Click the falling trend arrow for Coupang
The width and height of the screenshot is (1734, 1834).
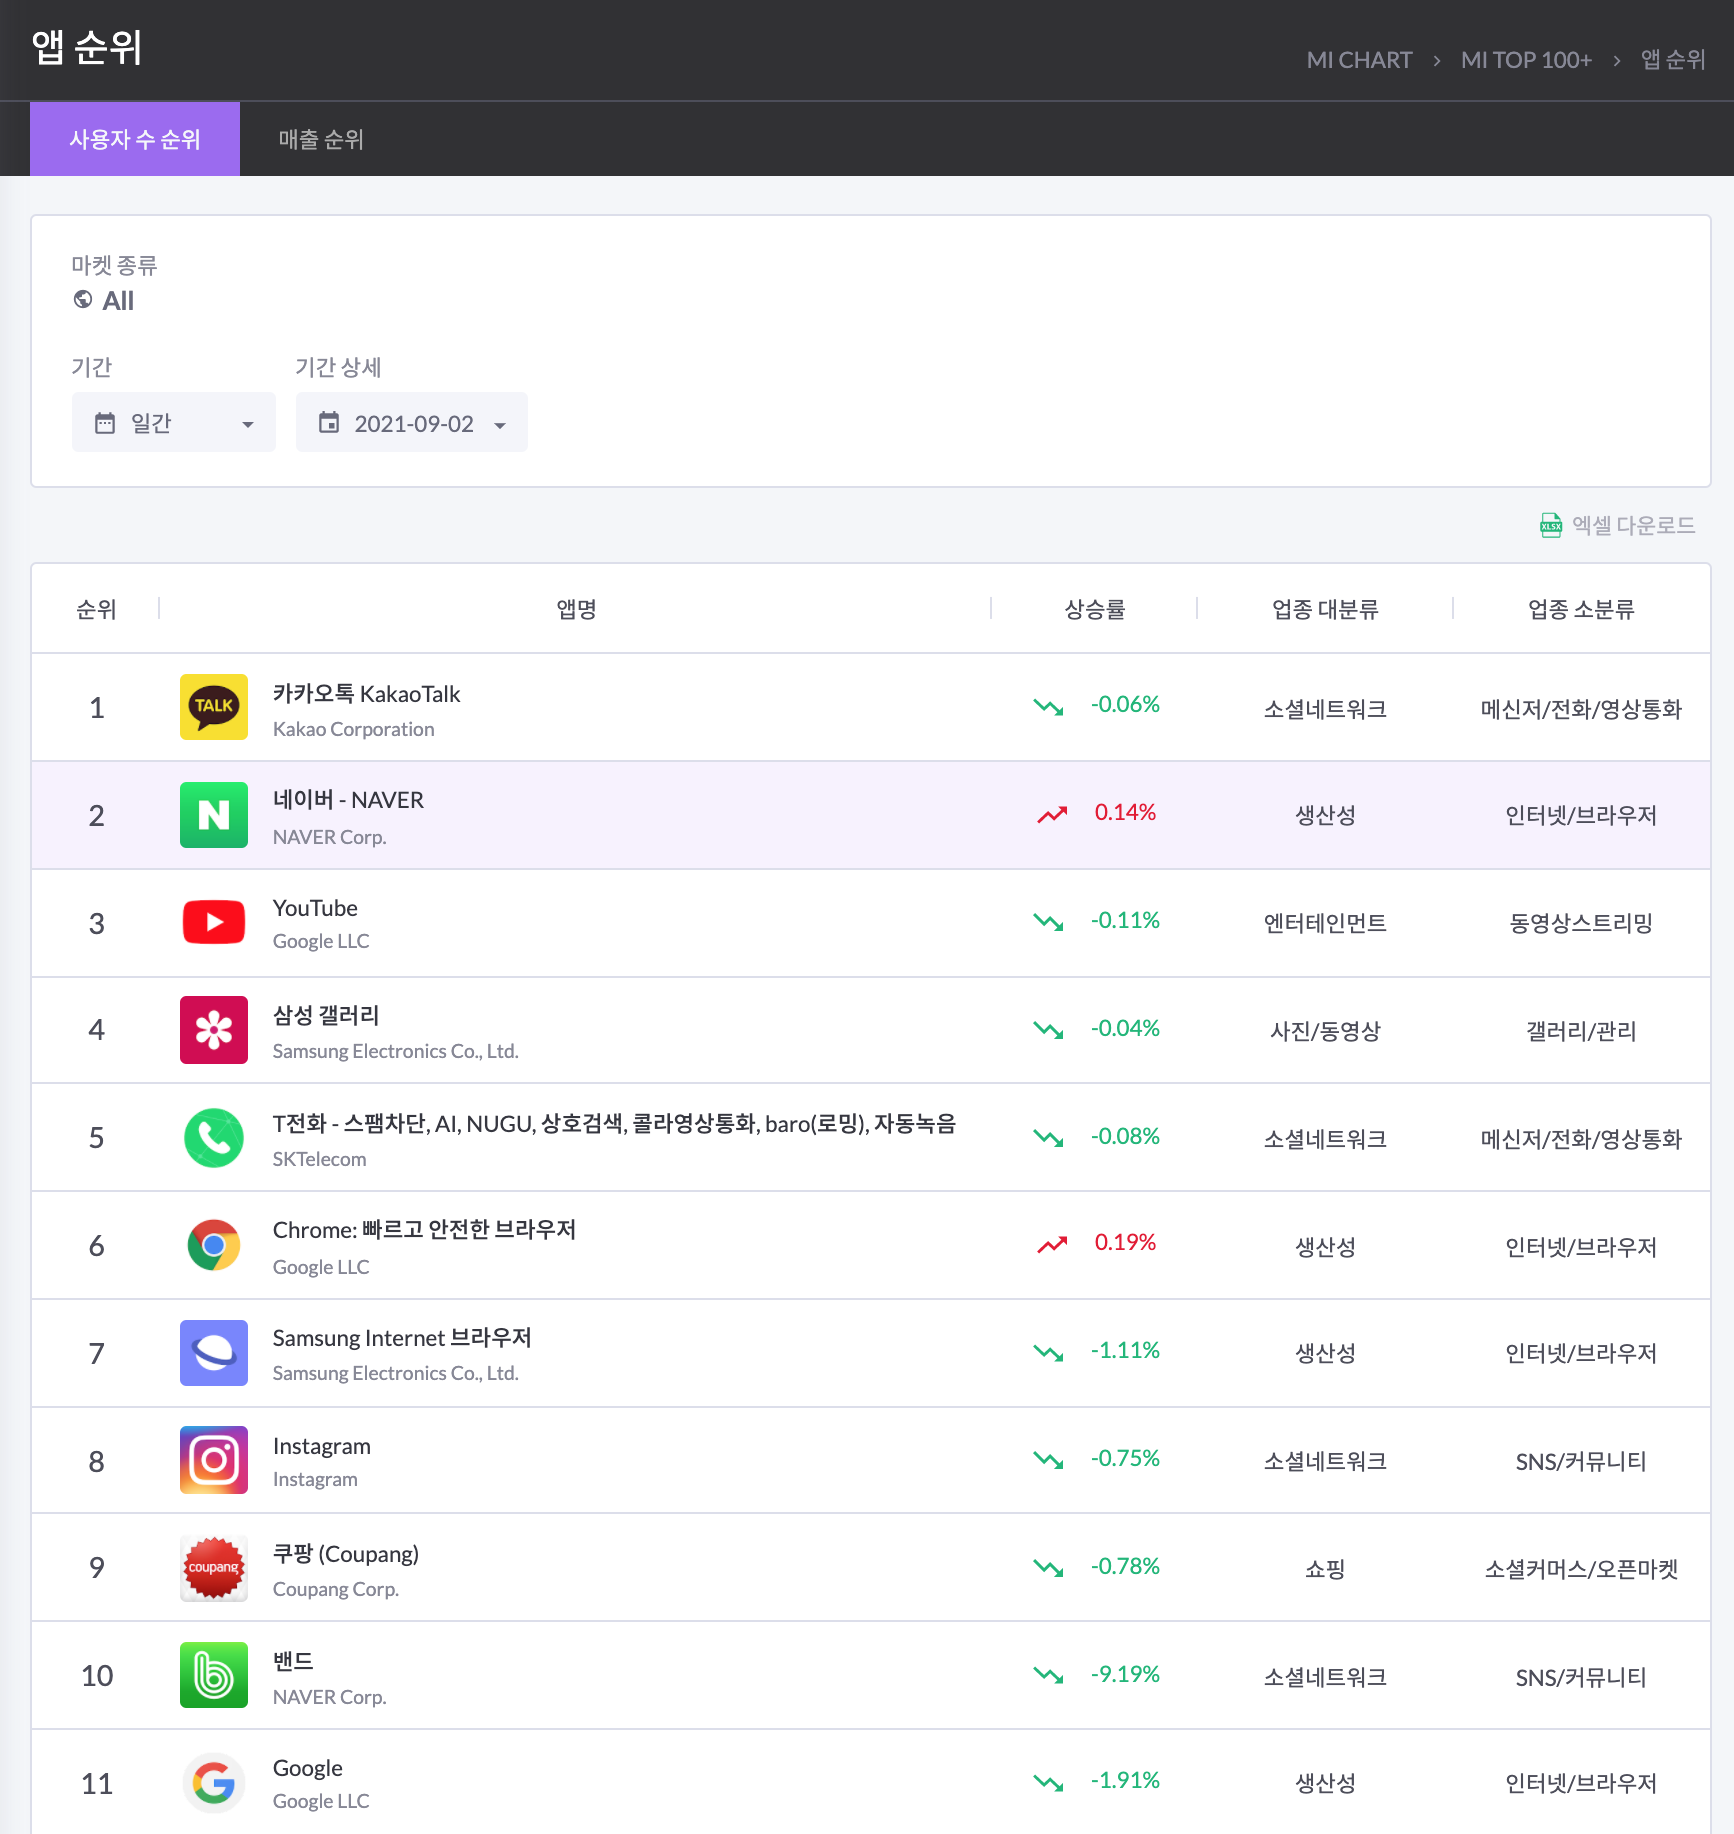(x=1048, y=1567)
